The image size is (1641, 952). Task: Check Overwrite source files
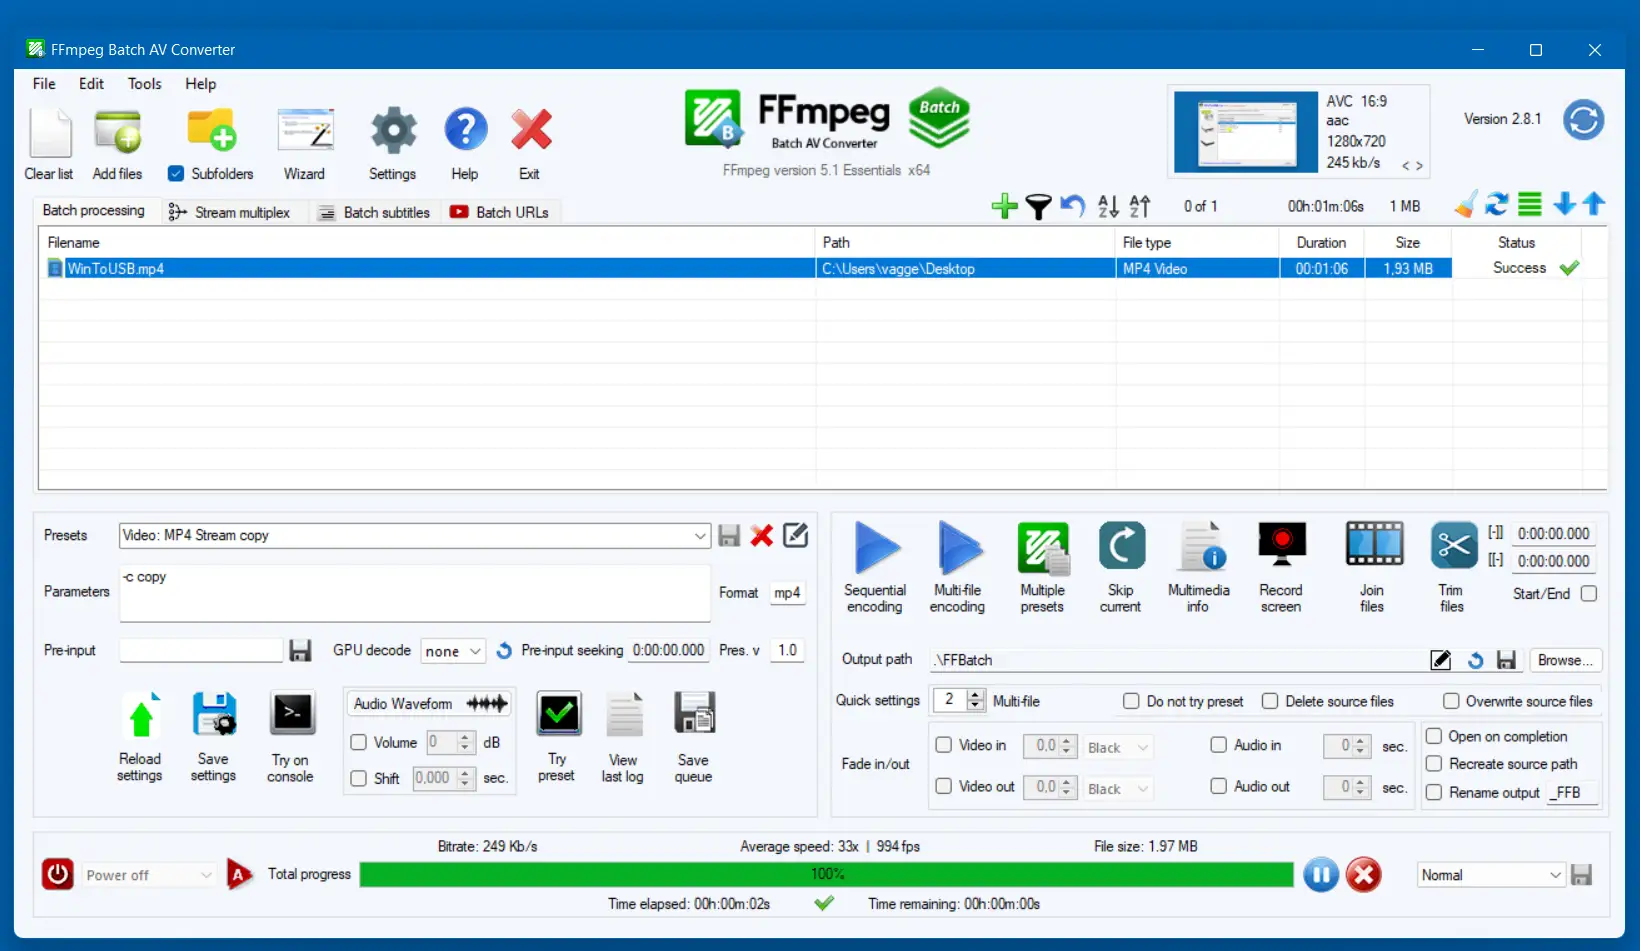coord(1450,702)
